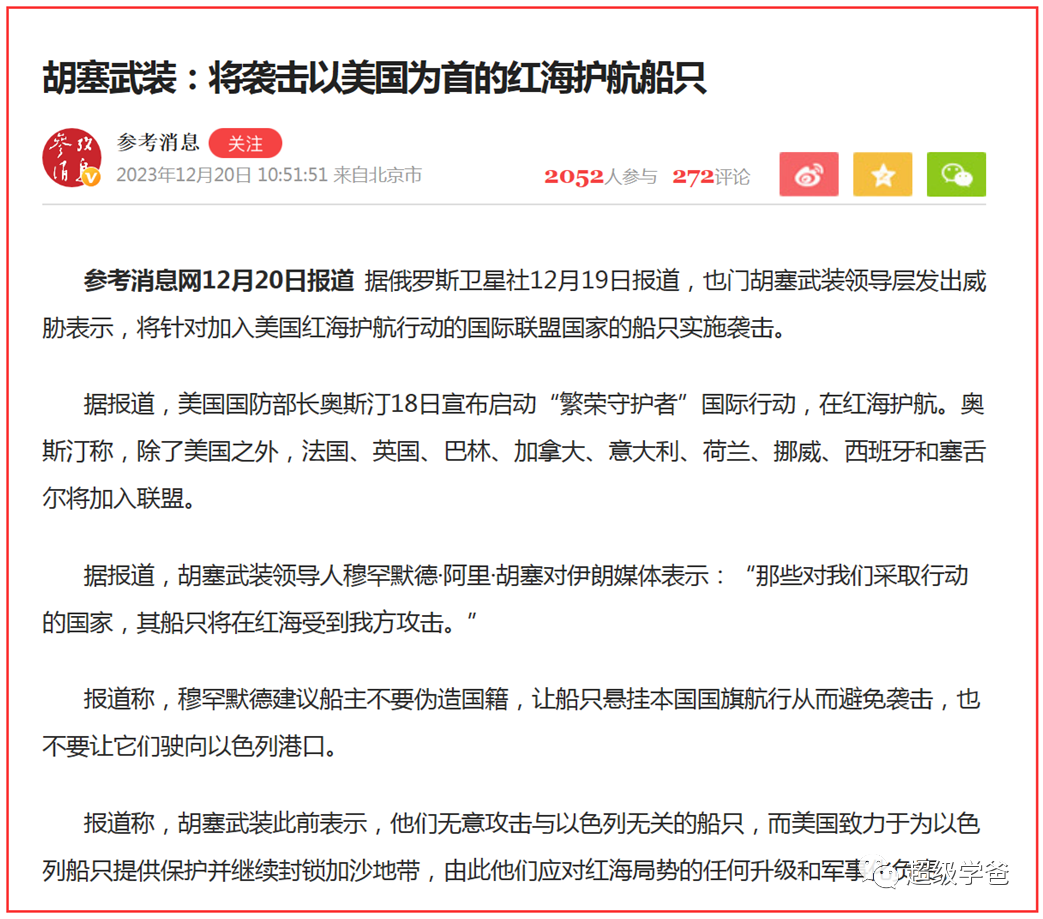This screenshot has width=1043, height=919.
Task: Click the phrase 美国国防部长奥斯汀18日宣布启动
Action: [357, 404]
